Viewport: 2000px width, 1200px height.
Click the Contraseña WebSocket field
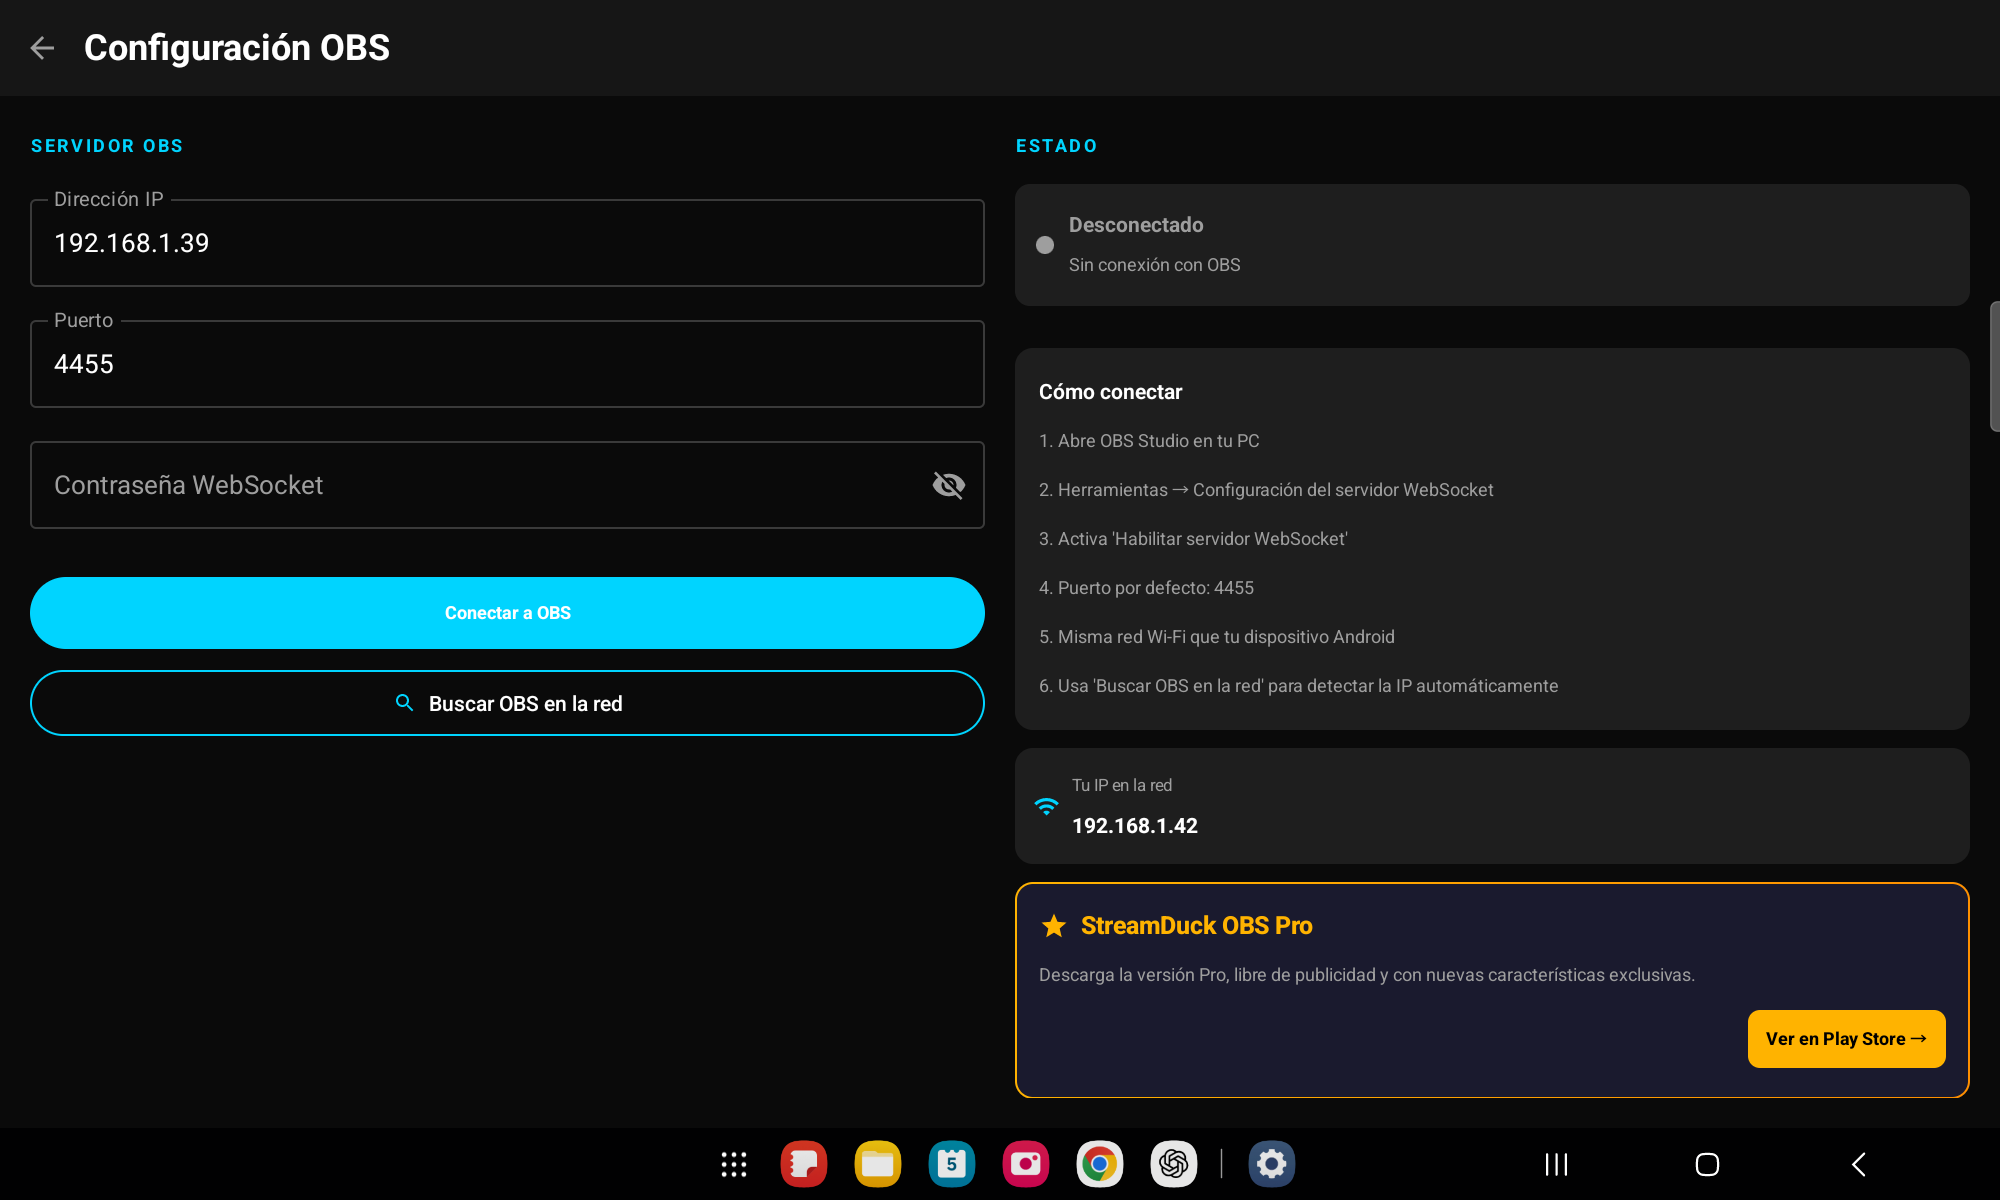[x=450, y=485]
